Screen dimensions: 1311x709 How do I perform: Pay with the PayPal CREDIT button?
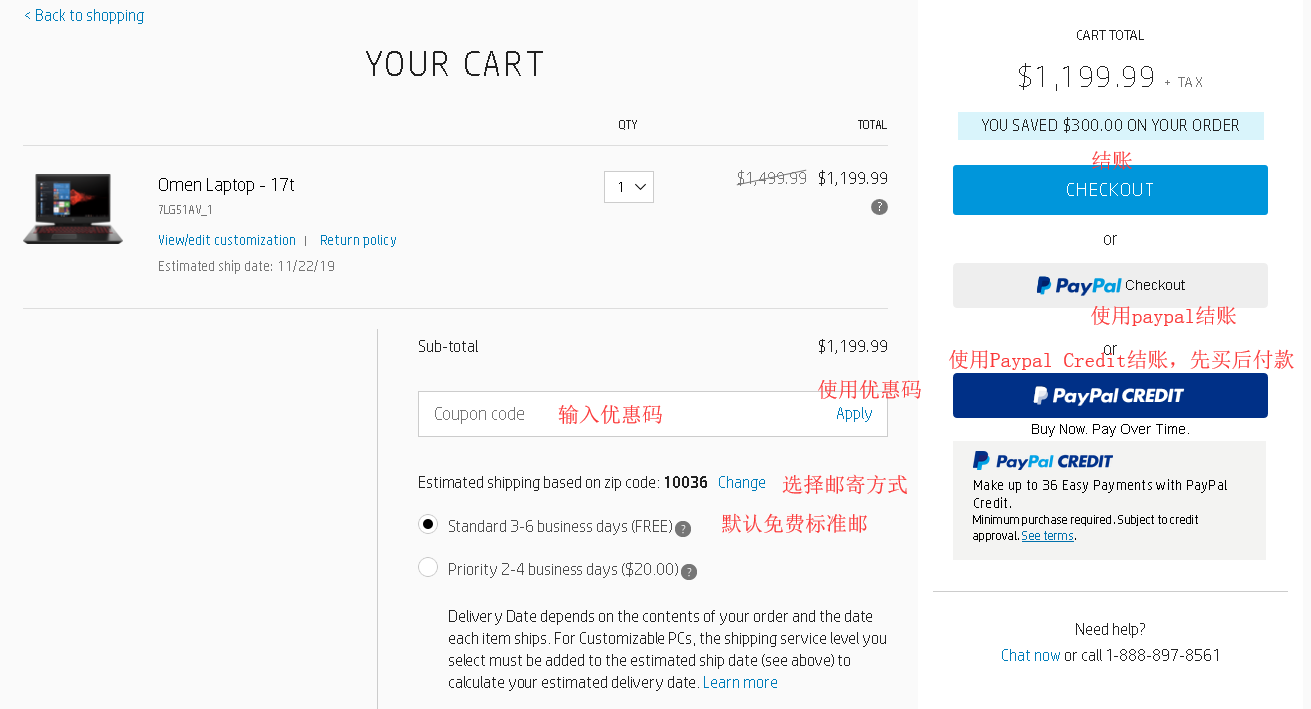1110,395
